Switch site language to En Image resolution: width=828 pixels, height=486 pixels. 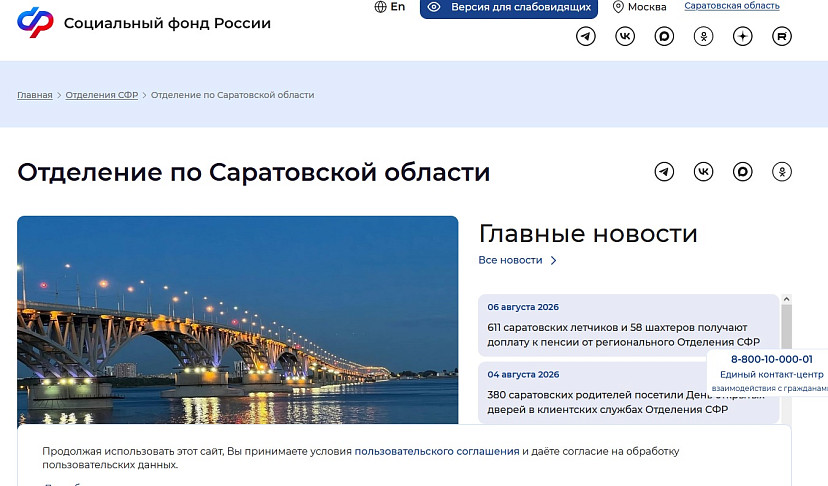pyautogui.click(x=390, y=7)
